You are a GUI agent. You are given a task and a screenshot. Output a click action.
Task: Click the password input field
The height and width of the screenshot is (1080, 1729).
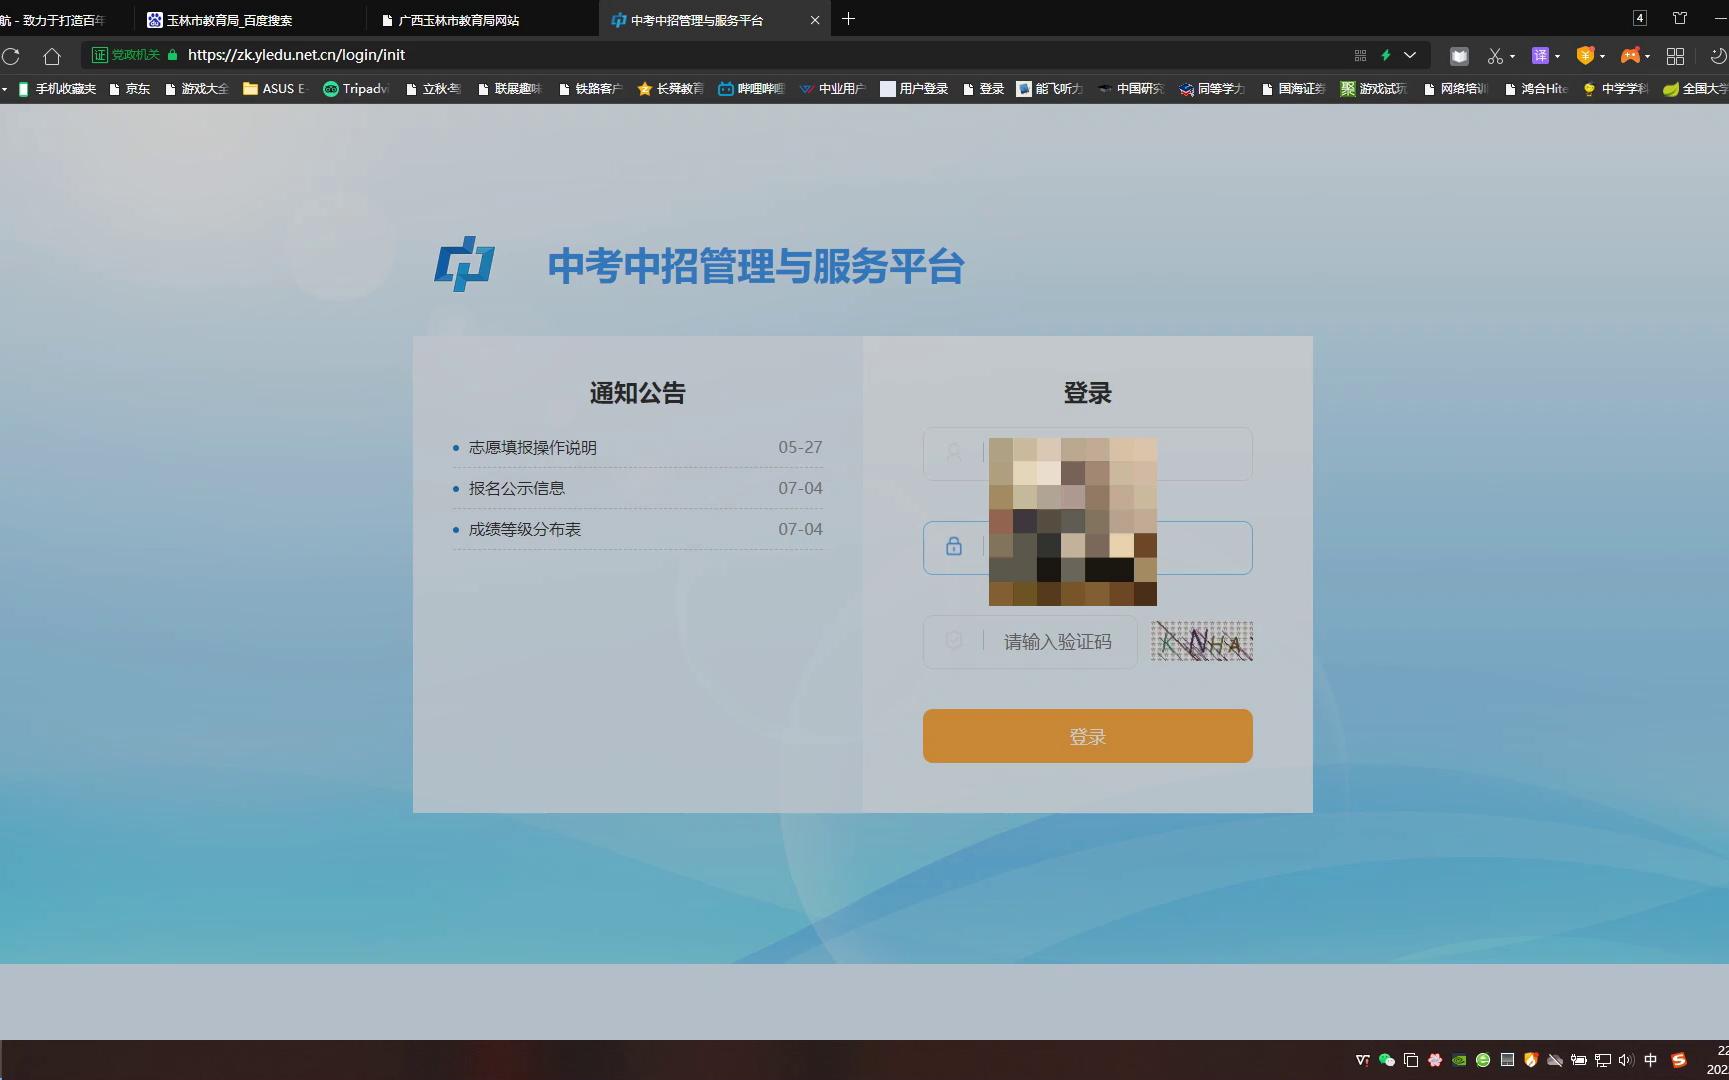1087,548
